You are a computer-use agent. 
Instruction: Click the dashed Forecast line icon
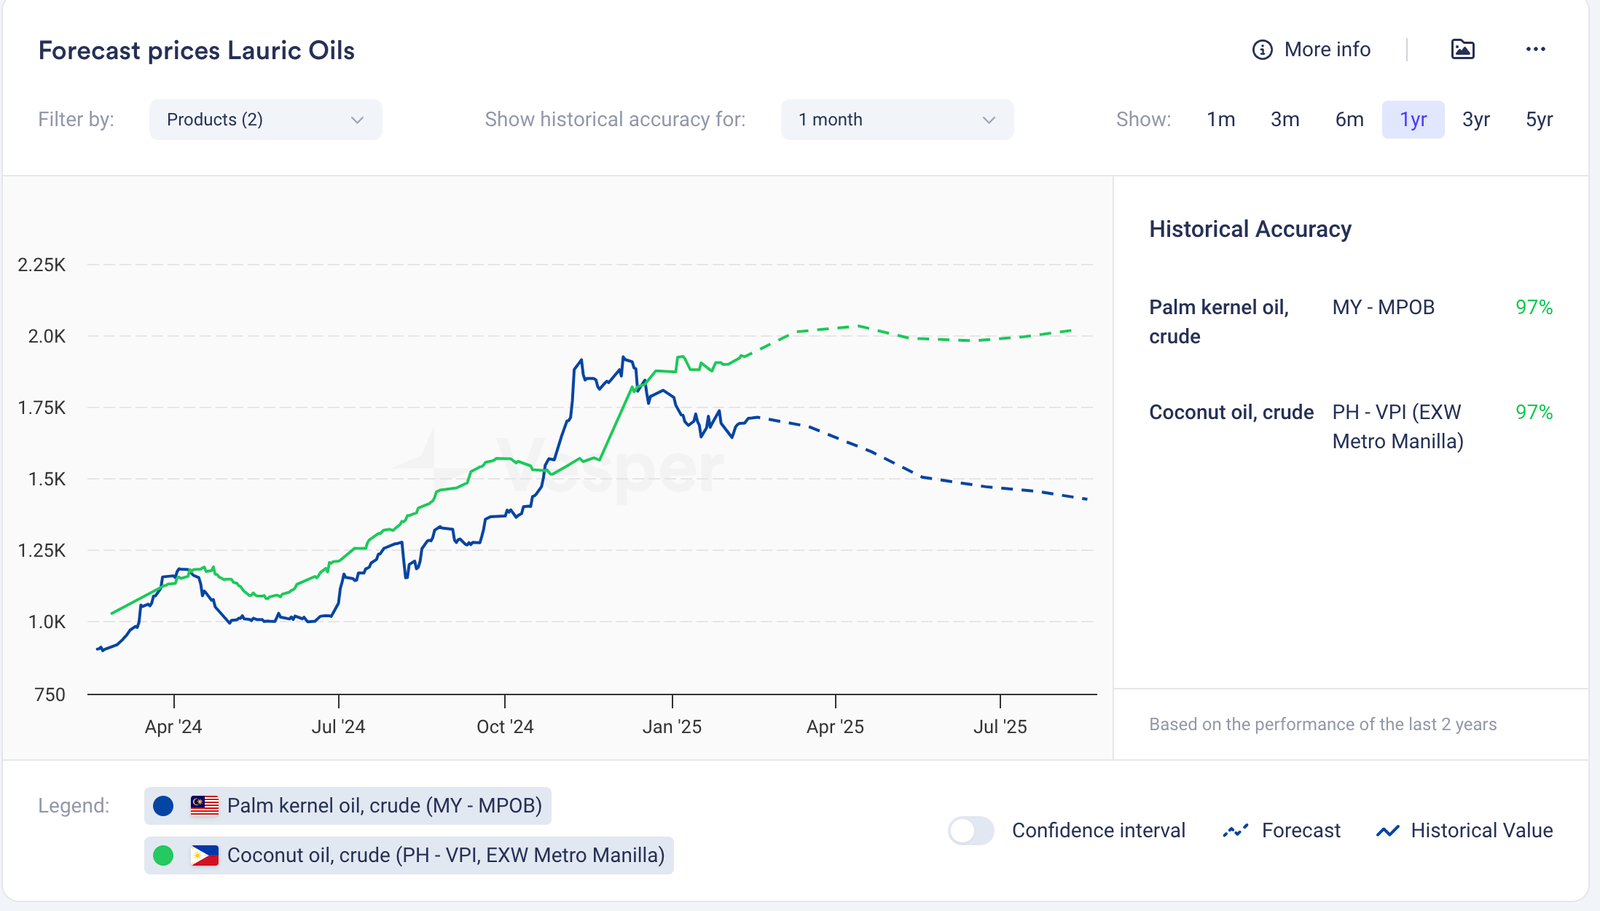1235,831
